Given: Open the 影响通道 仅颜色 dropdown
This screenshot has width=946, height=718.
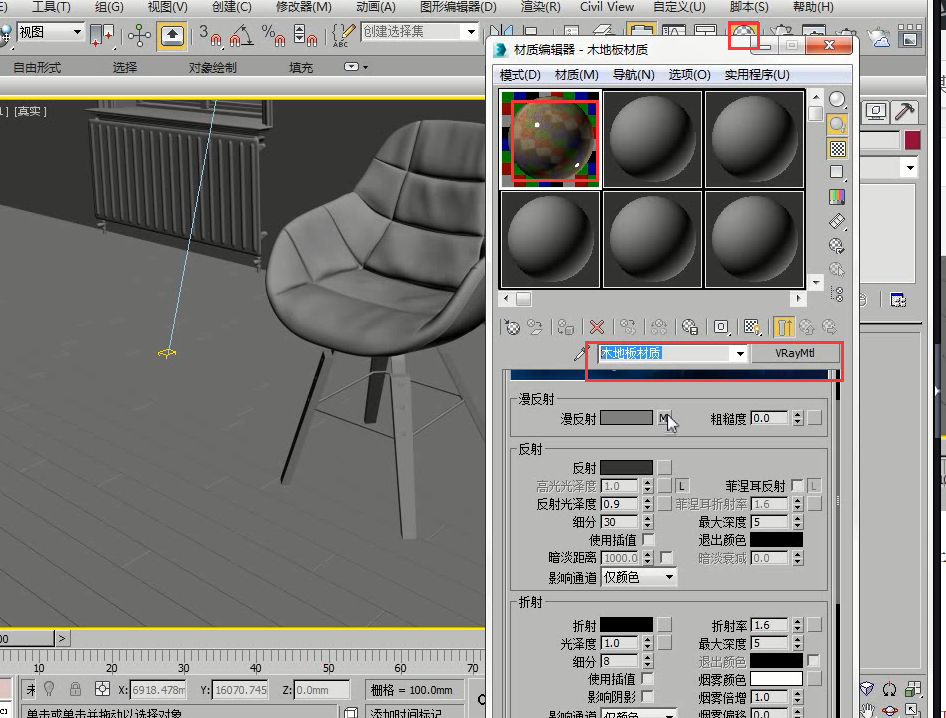Looking at the screenshot, I should [639, 577].
